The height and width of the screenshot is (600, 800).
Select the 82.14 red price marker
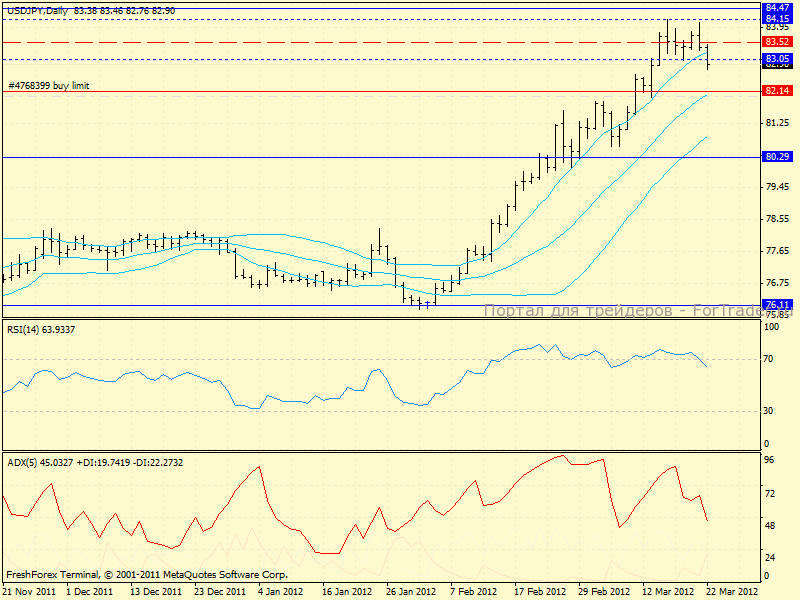(777, 91)
